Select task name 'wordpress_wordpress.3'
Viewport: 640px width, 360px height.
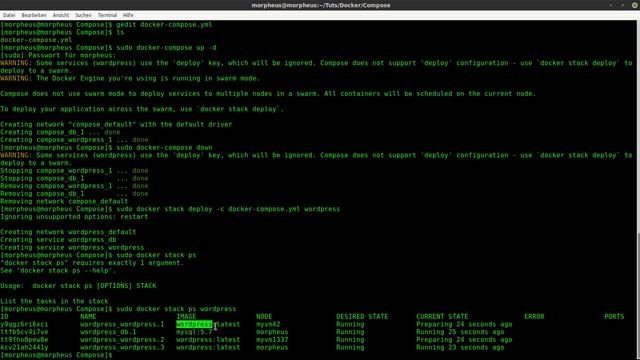[x=122, y=347]
